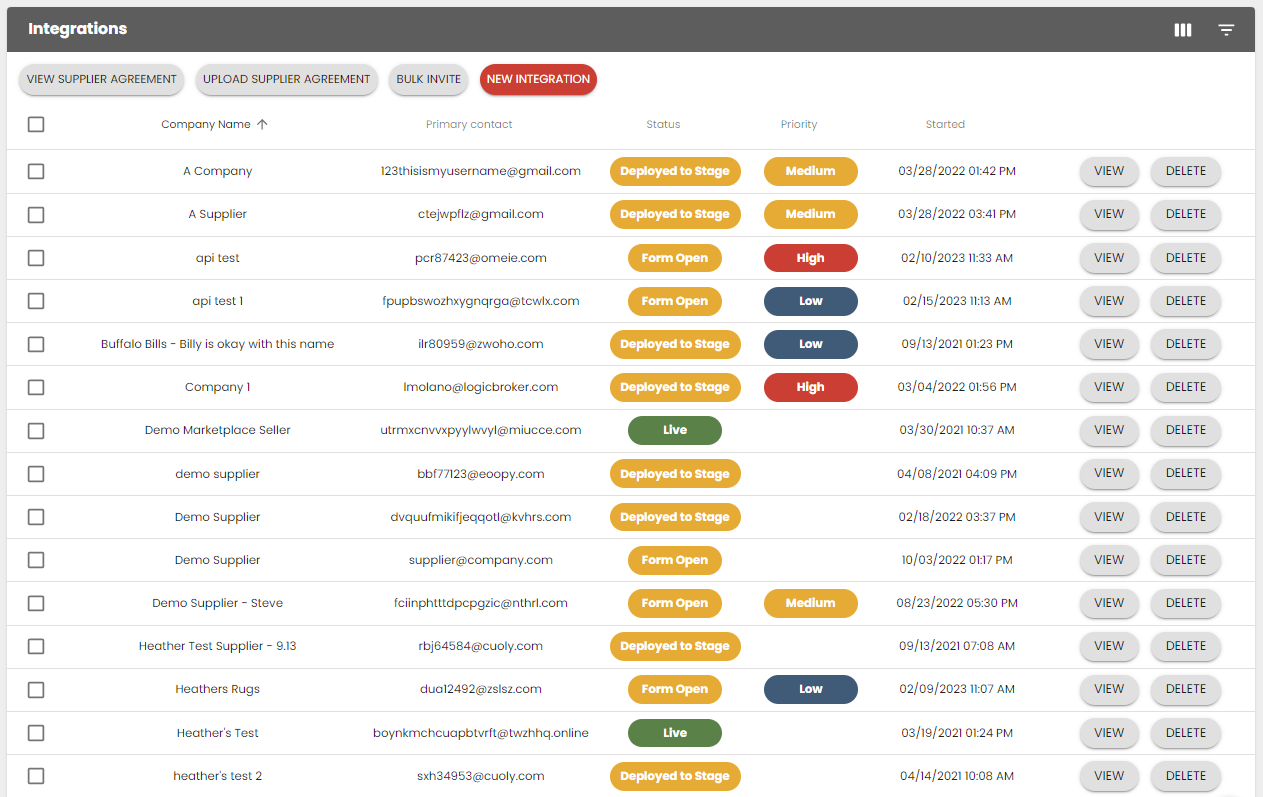Tick the Demo Marketplace Seller checkbox
The width and height of the screenshot is (1263, 797).
[36, 430]
